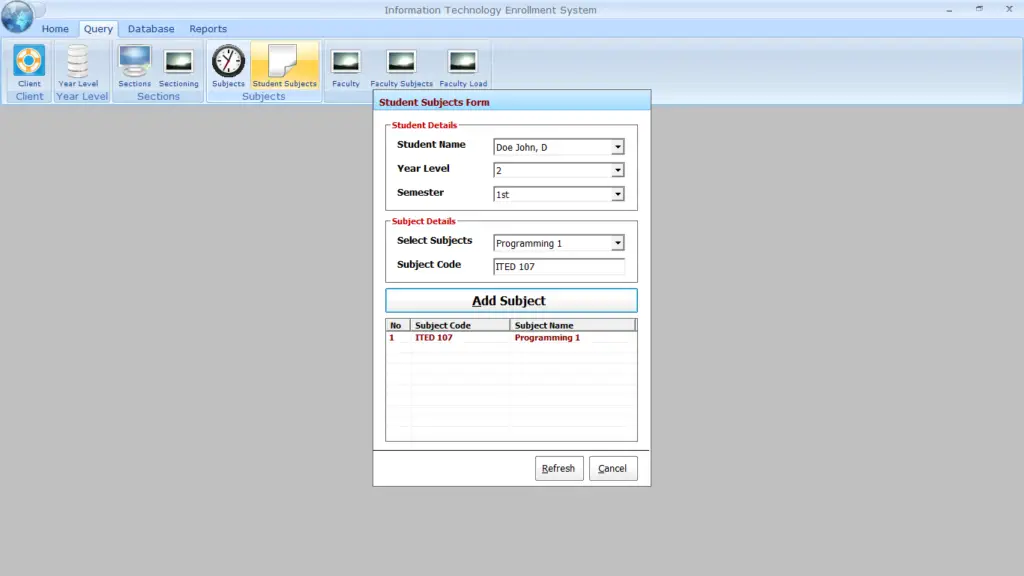1024x576 pixels.
Task: Go to the Home tab
Action: click(x=55, y=28)
